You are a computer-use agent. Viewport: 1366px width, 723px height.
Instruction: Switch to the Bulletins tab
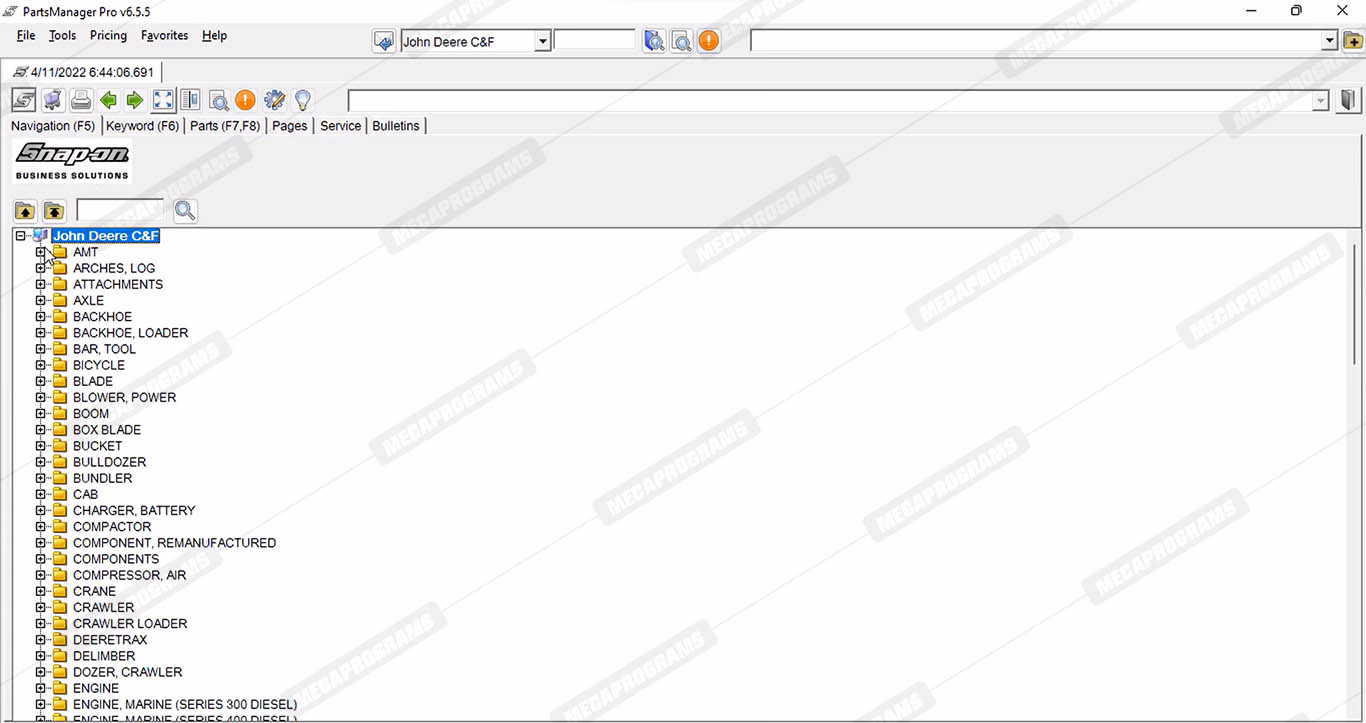(396, 126)
